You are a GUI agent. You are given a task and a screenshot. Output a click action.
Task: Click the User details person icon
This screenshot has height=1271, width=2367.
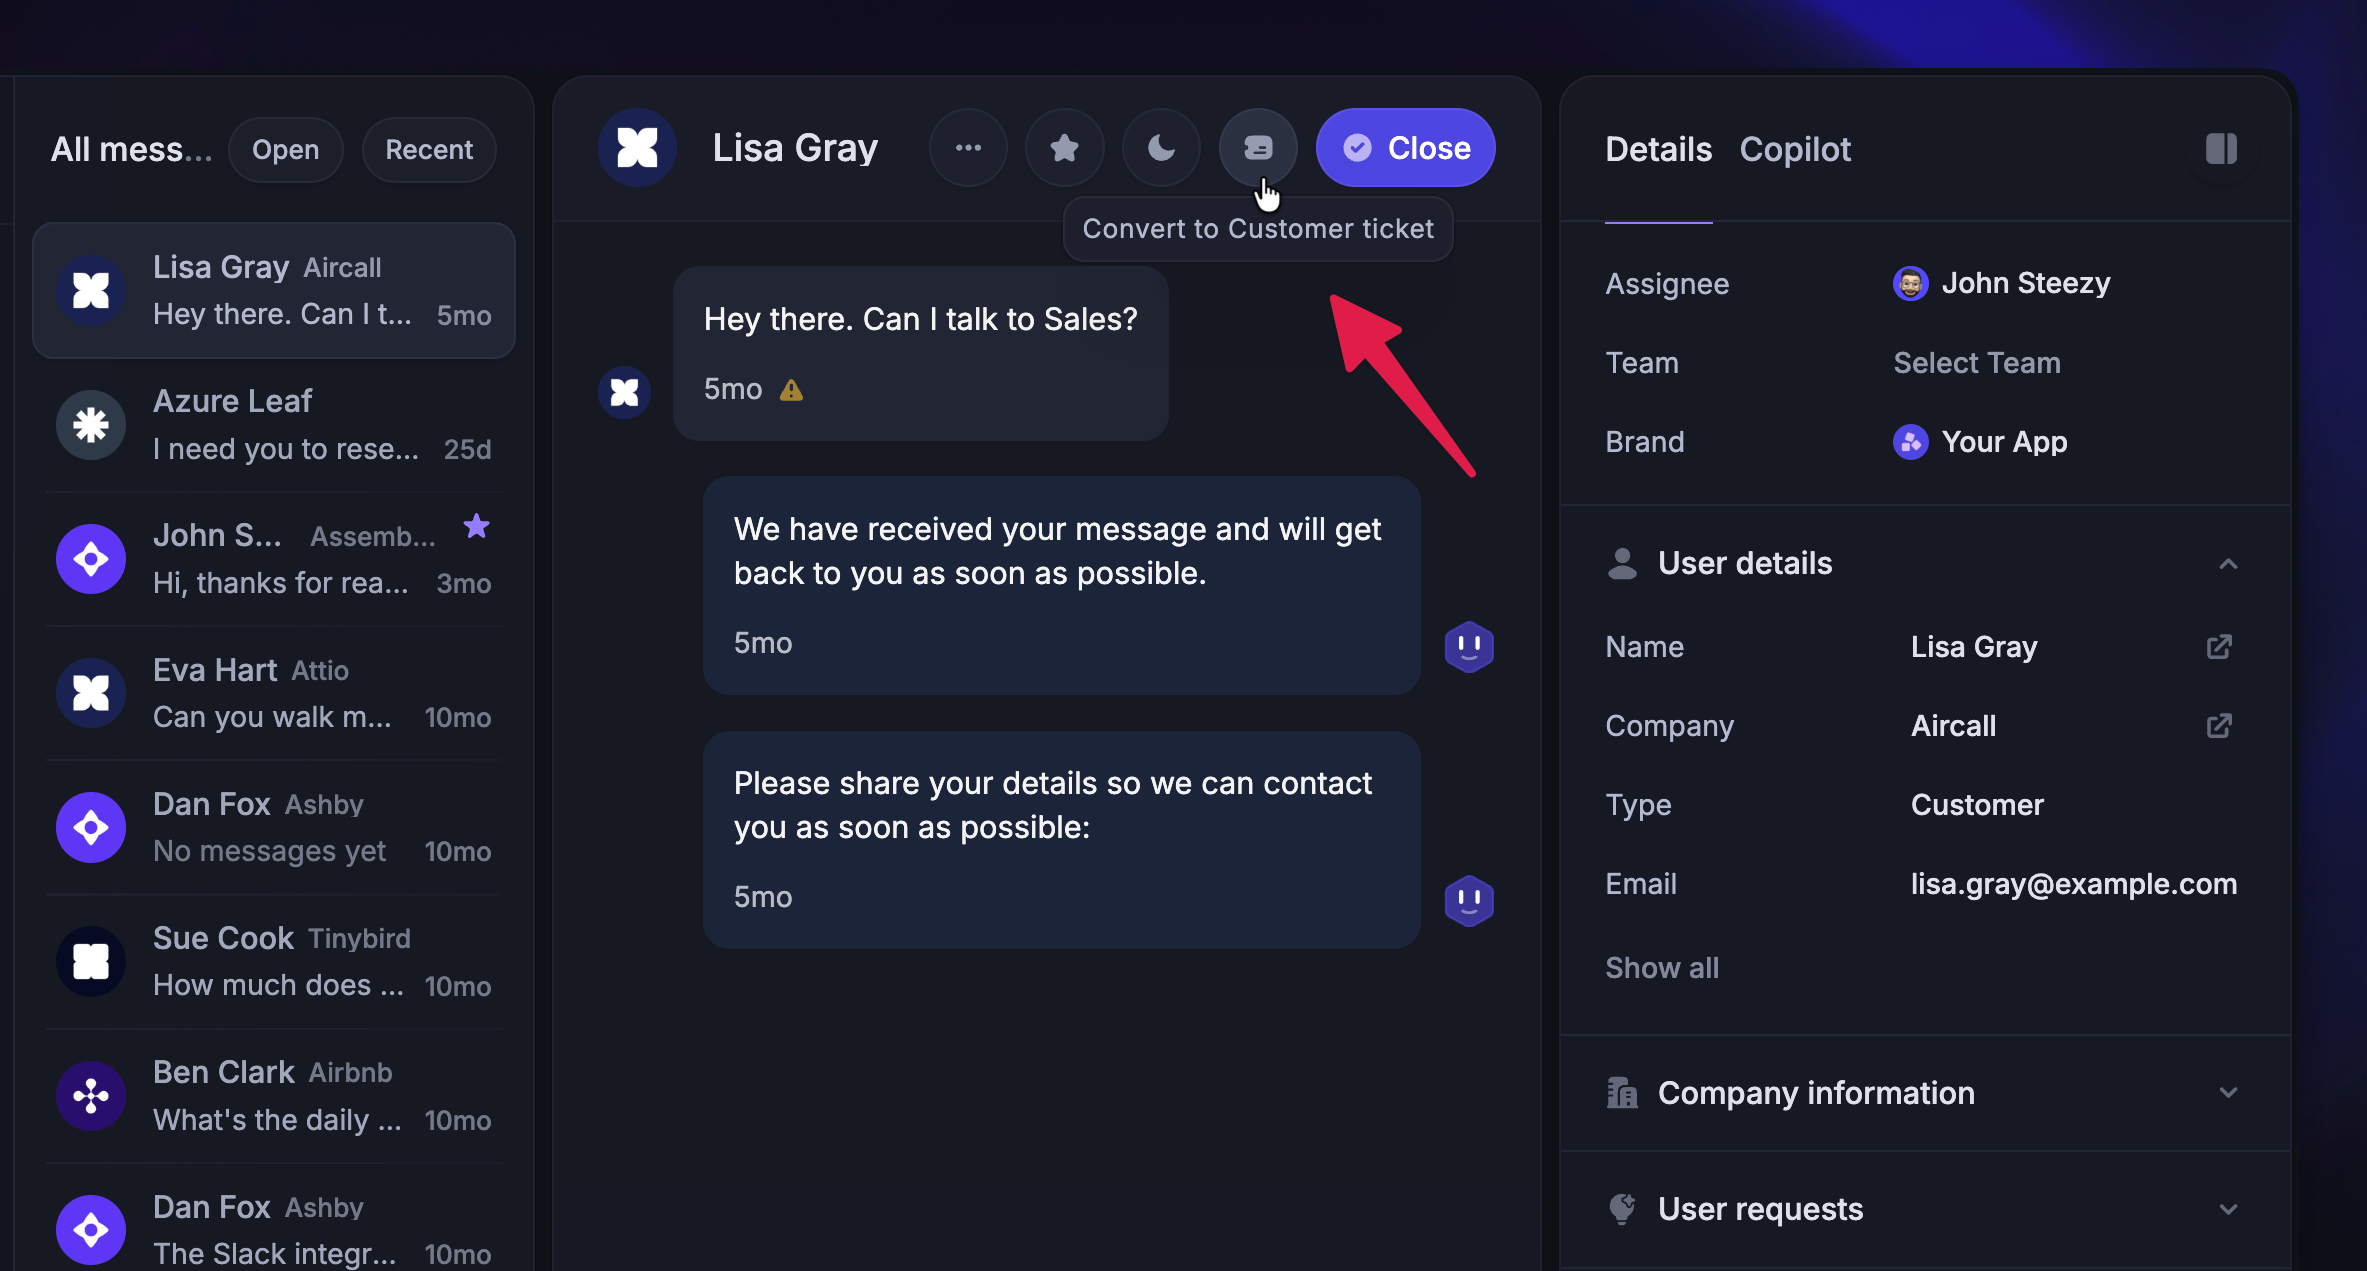tap(1622, 564)
